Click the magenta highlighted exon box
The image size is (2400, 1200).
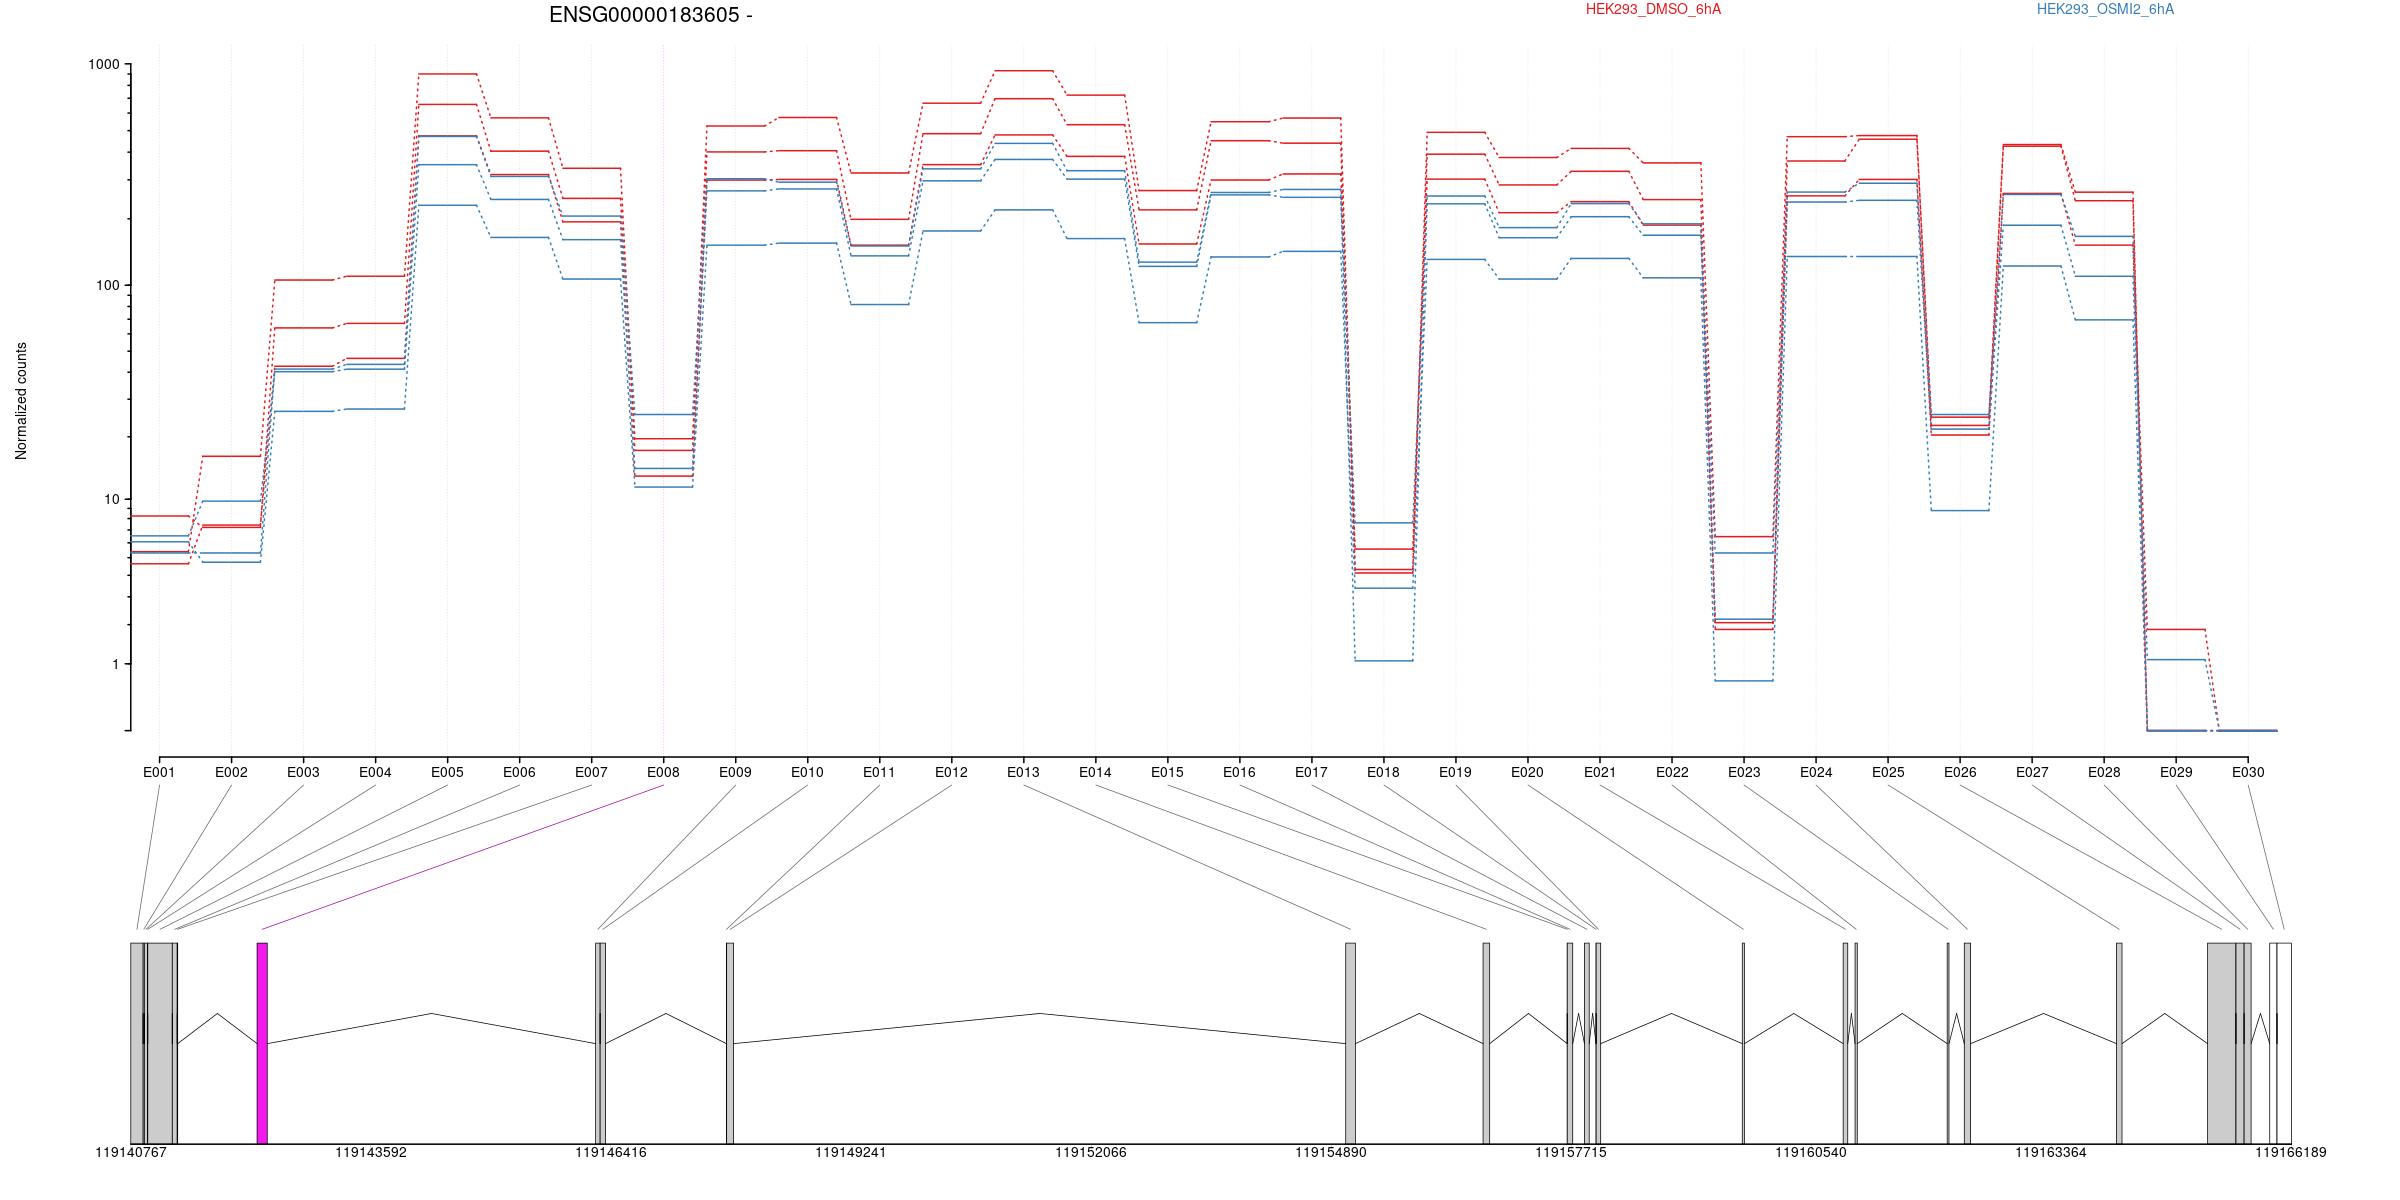[262, 1043]
